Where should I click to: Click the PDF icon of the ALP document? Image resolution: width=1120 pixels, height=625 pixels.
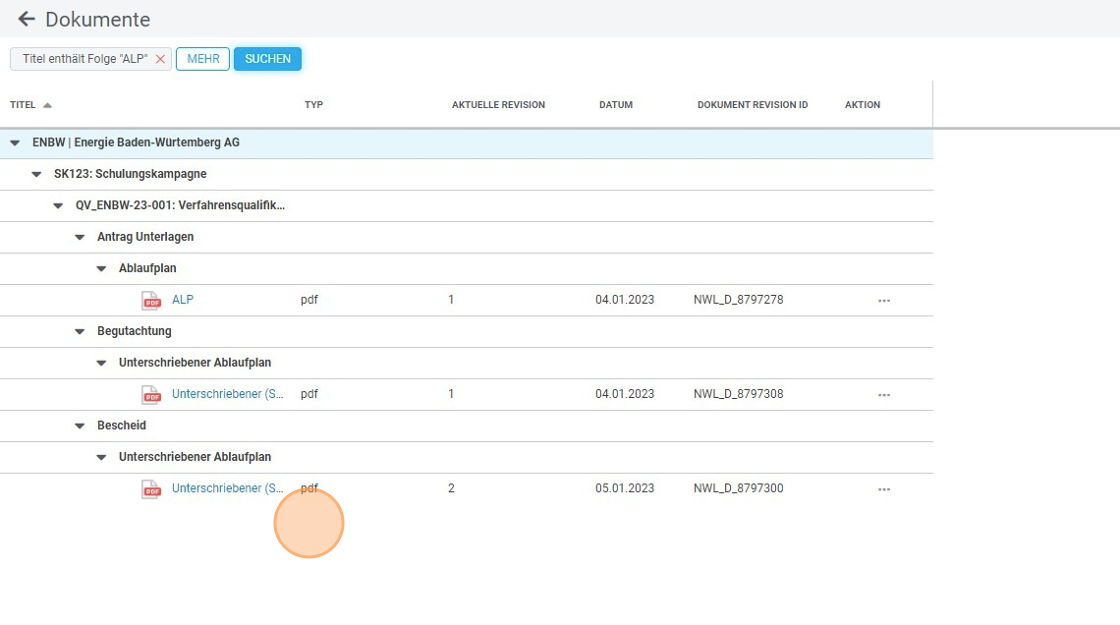pyautogui.click(x=151, y=301)
